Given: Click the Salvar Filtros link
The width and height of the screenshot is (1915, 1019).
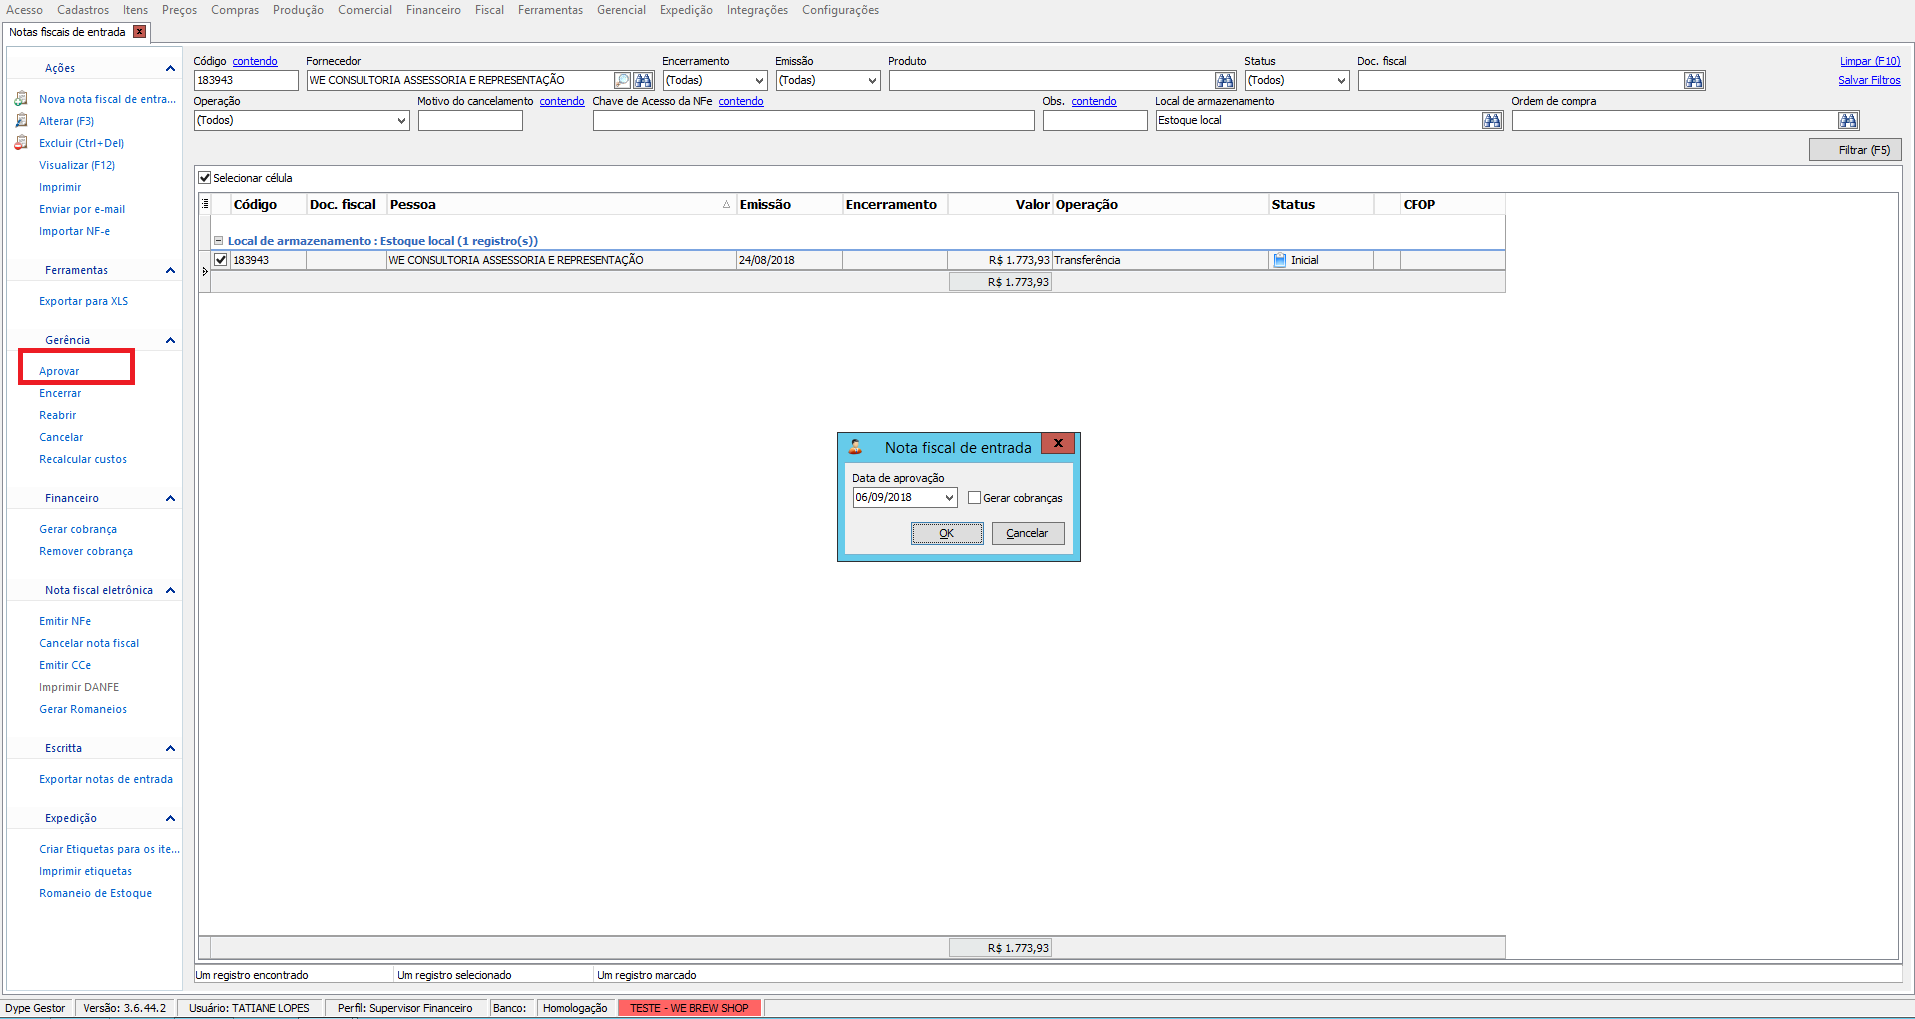Looking at the screenshot, I should pyautogui.click(x=1869, y=80).
